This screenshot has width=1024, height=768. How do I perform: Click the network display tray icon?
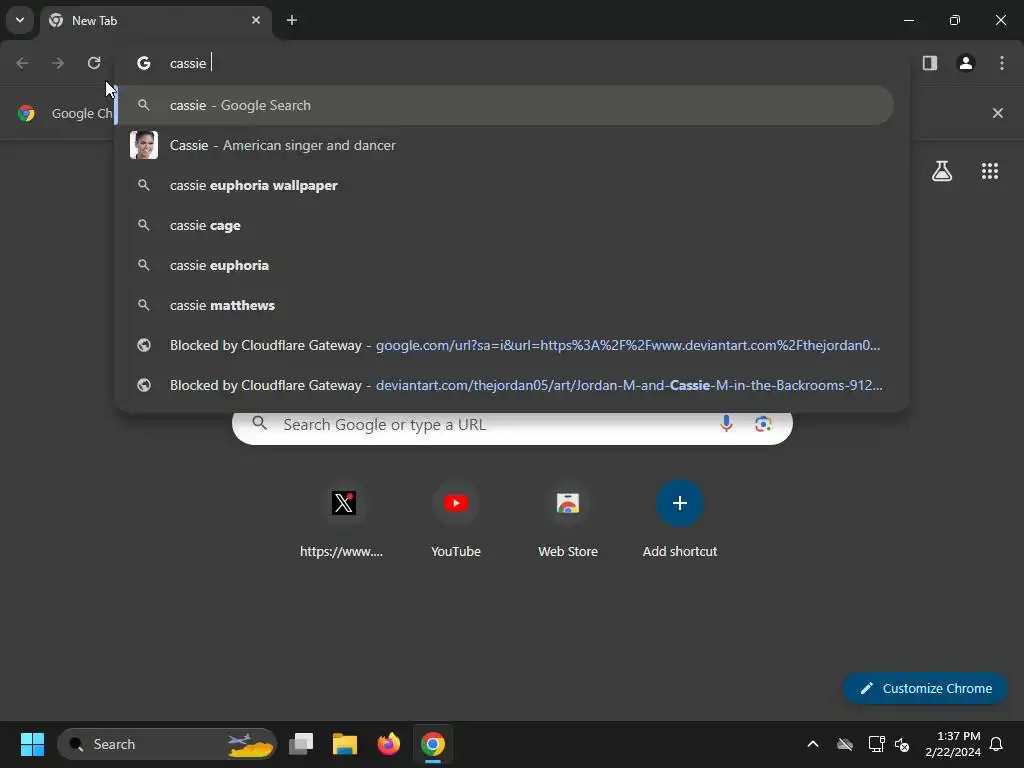click(x=876, y=744)
